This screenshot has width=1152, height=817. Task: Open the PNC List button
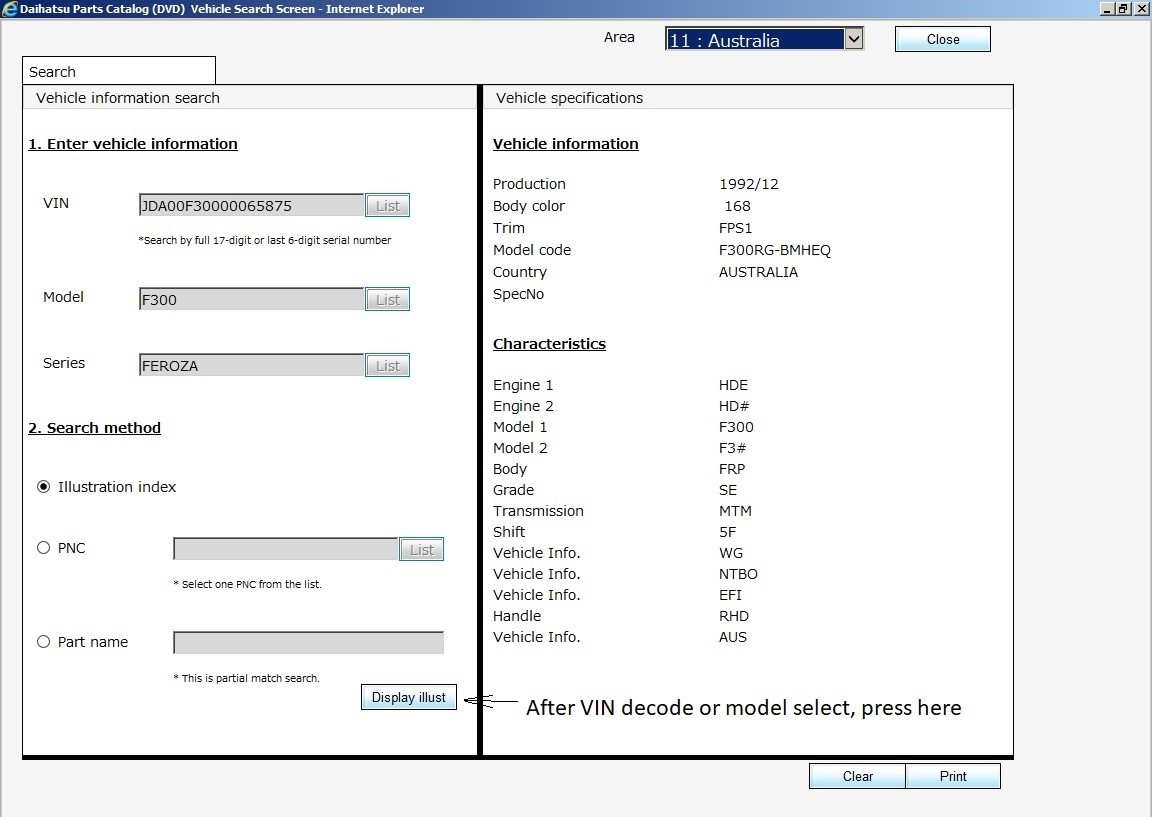[422, 550]
